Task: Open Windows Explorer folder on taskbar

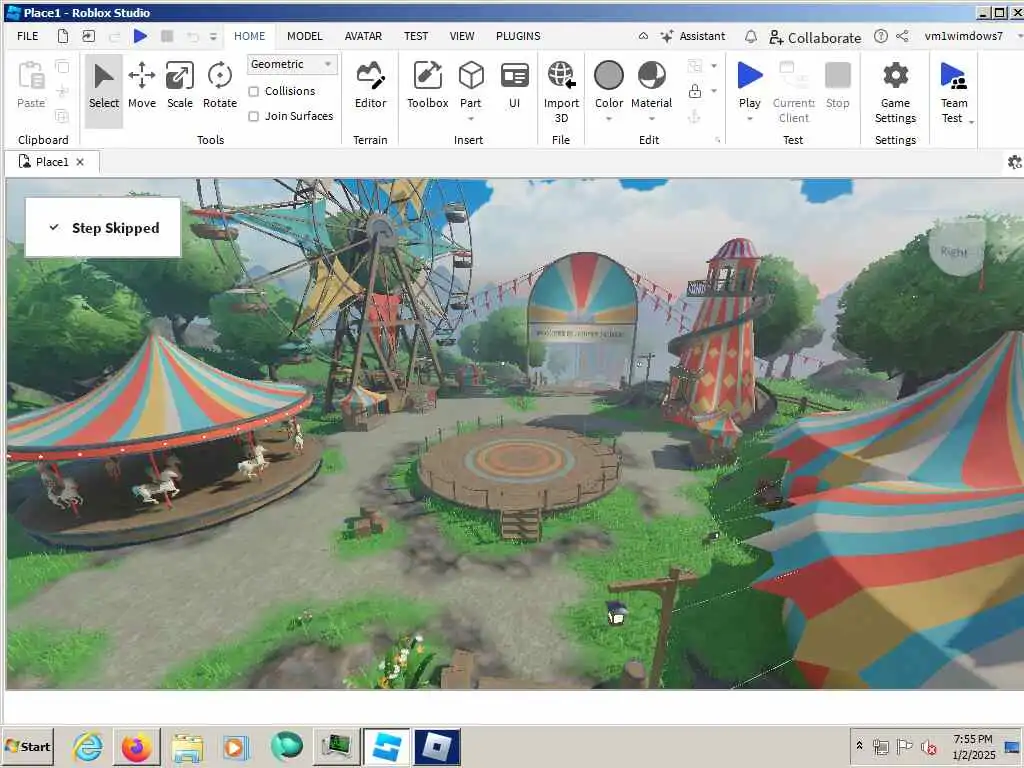Action: pos(187,746)
